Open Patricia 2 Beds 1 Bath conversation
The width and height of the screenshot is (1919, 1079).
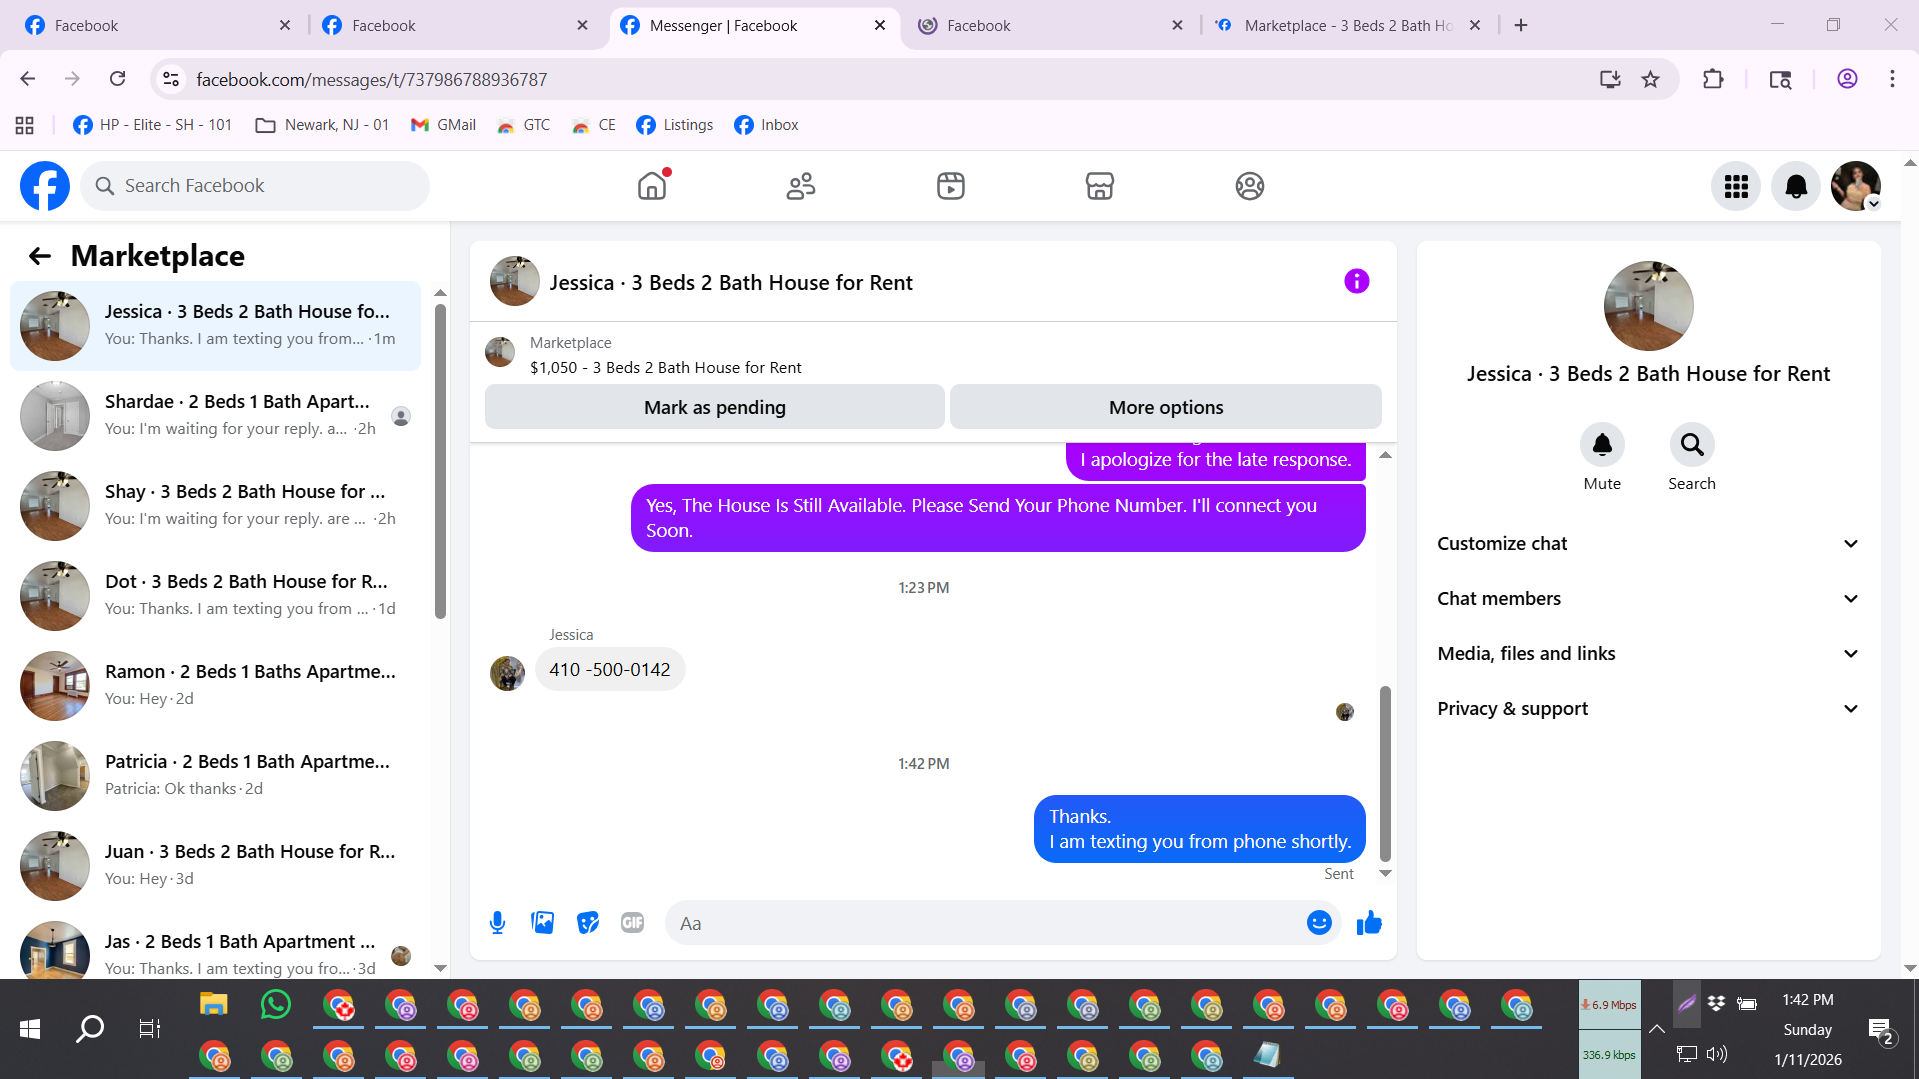216,776
